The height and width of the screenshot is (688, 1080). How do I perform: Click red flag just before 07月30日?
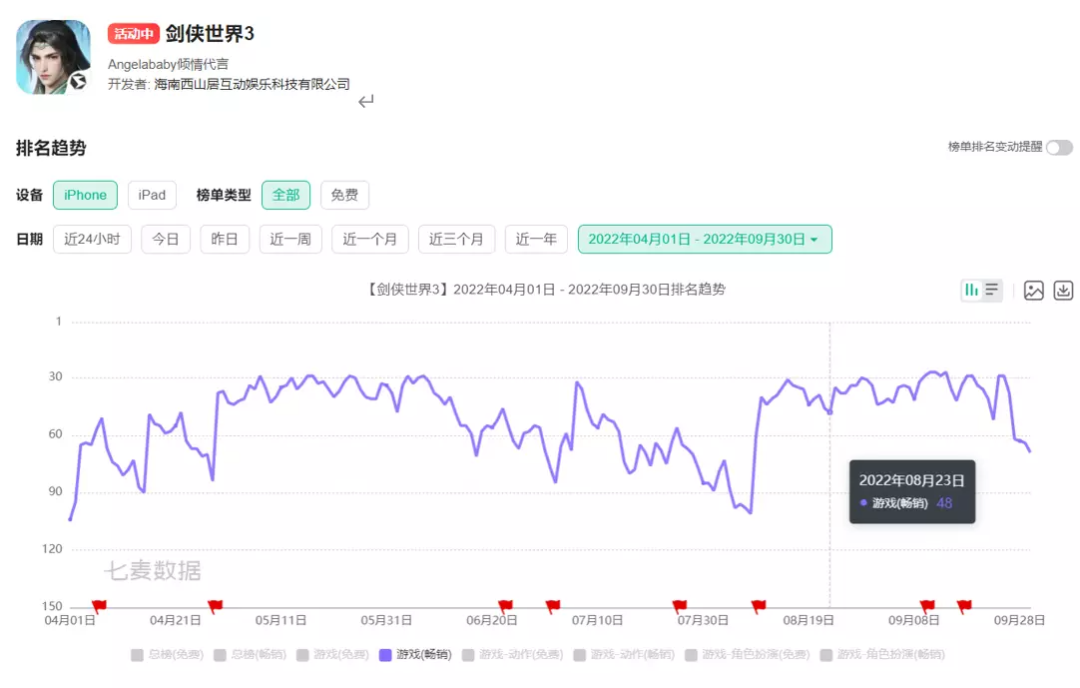679,606
